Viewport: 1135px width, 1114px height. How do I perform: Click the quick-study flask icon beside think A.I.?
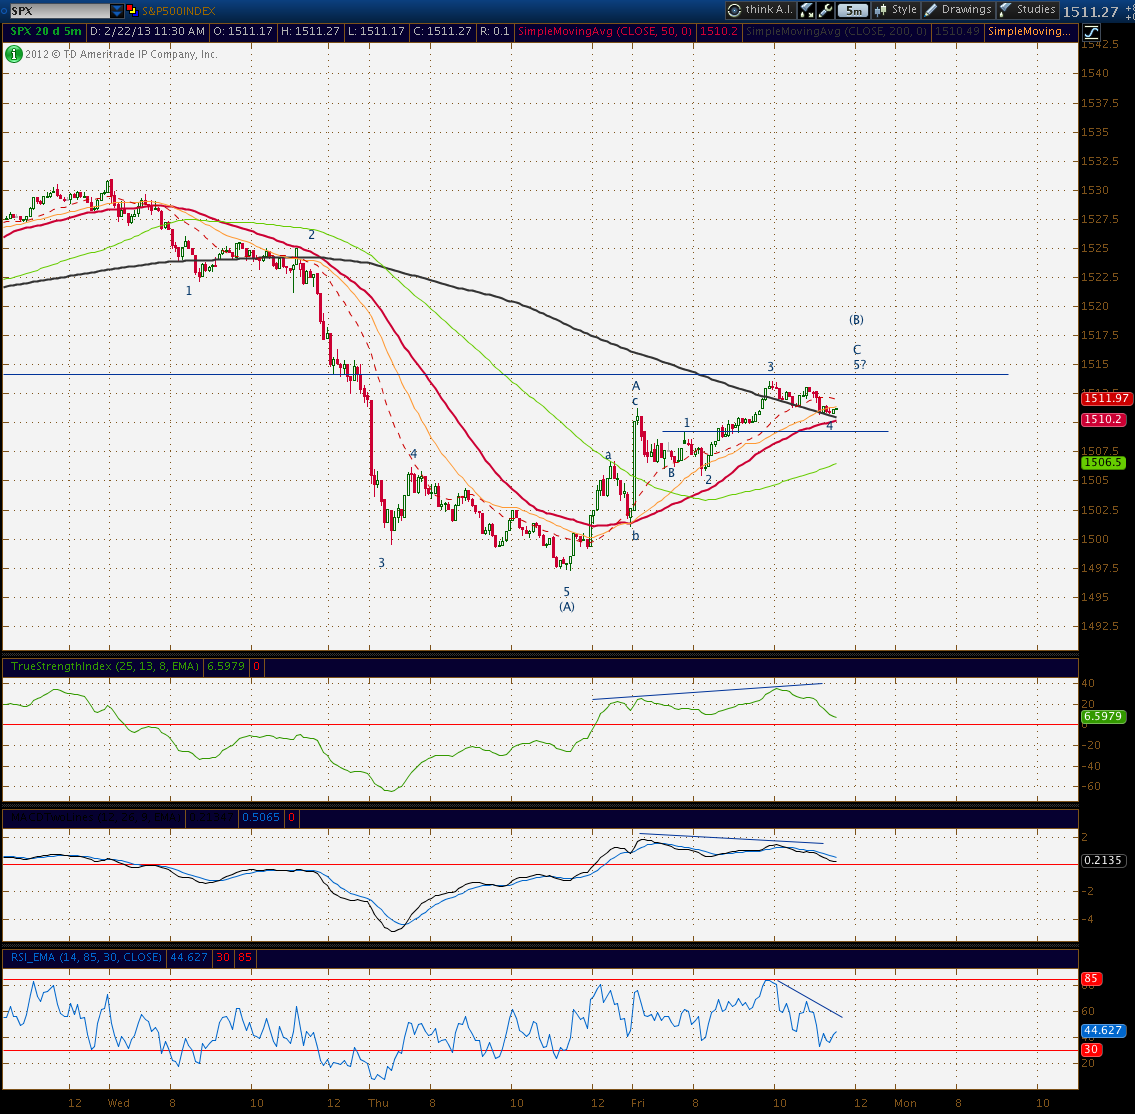(x=806, y=10)
